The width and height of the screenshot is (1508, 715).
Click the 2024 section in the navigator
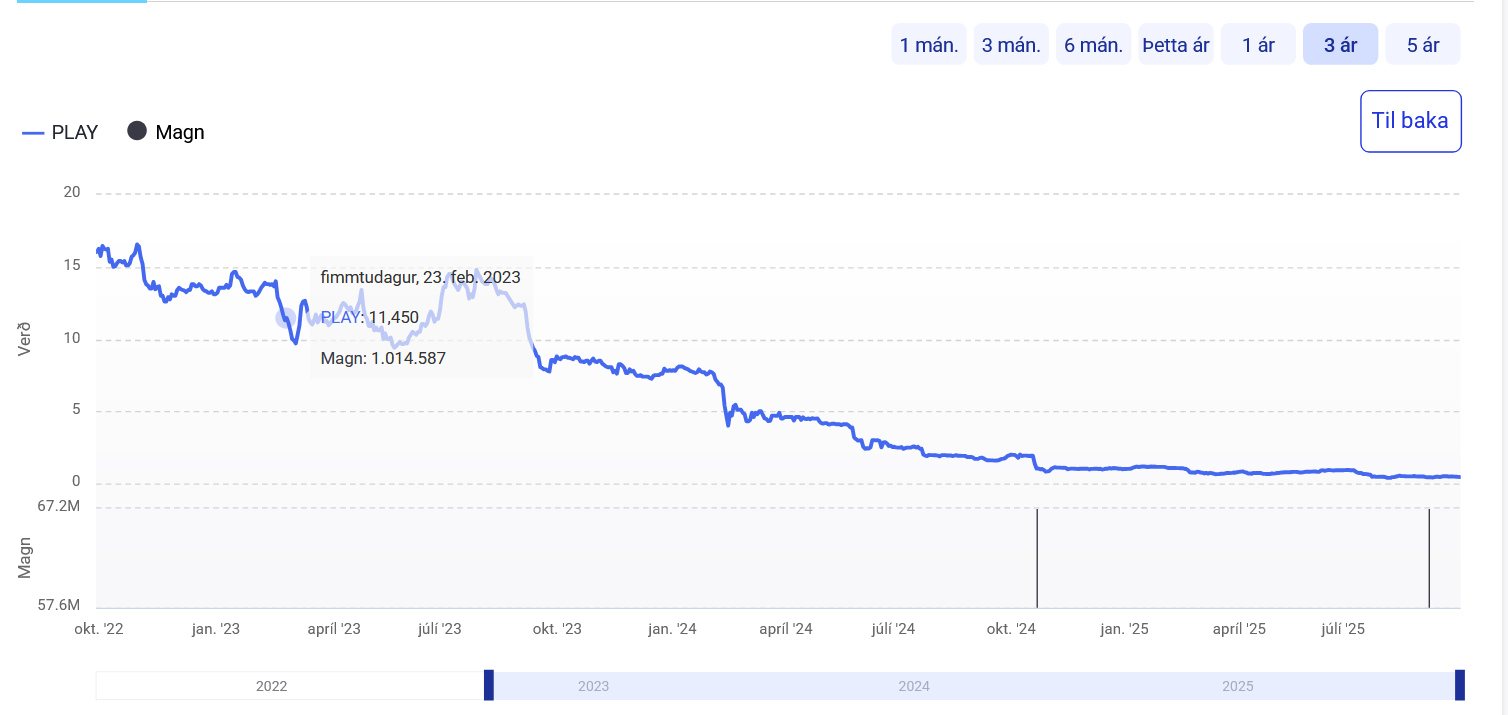(914, 686)
